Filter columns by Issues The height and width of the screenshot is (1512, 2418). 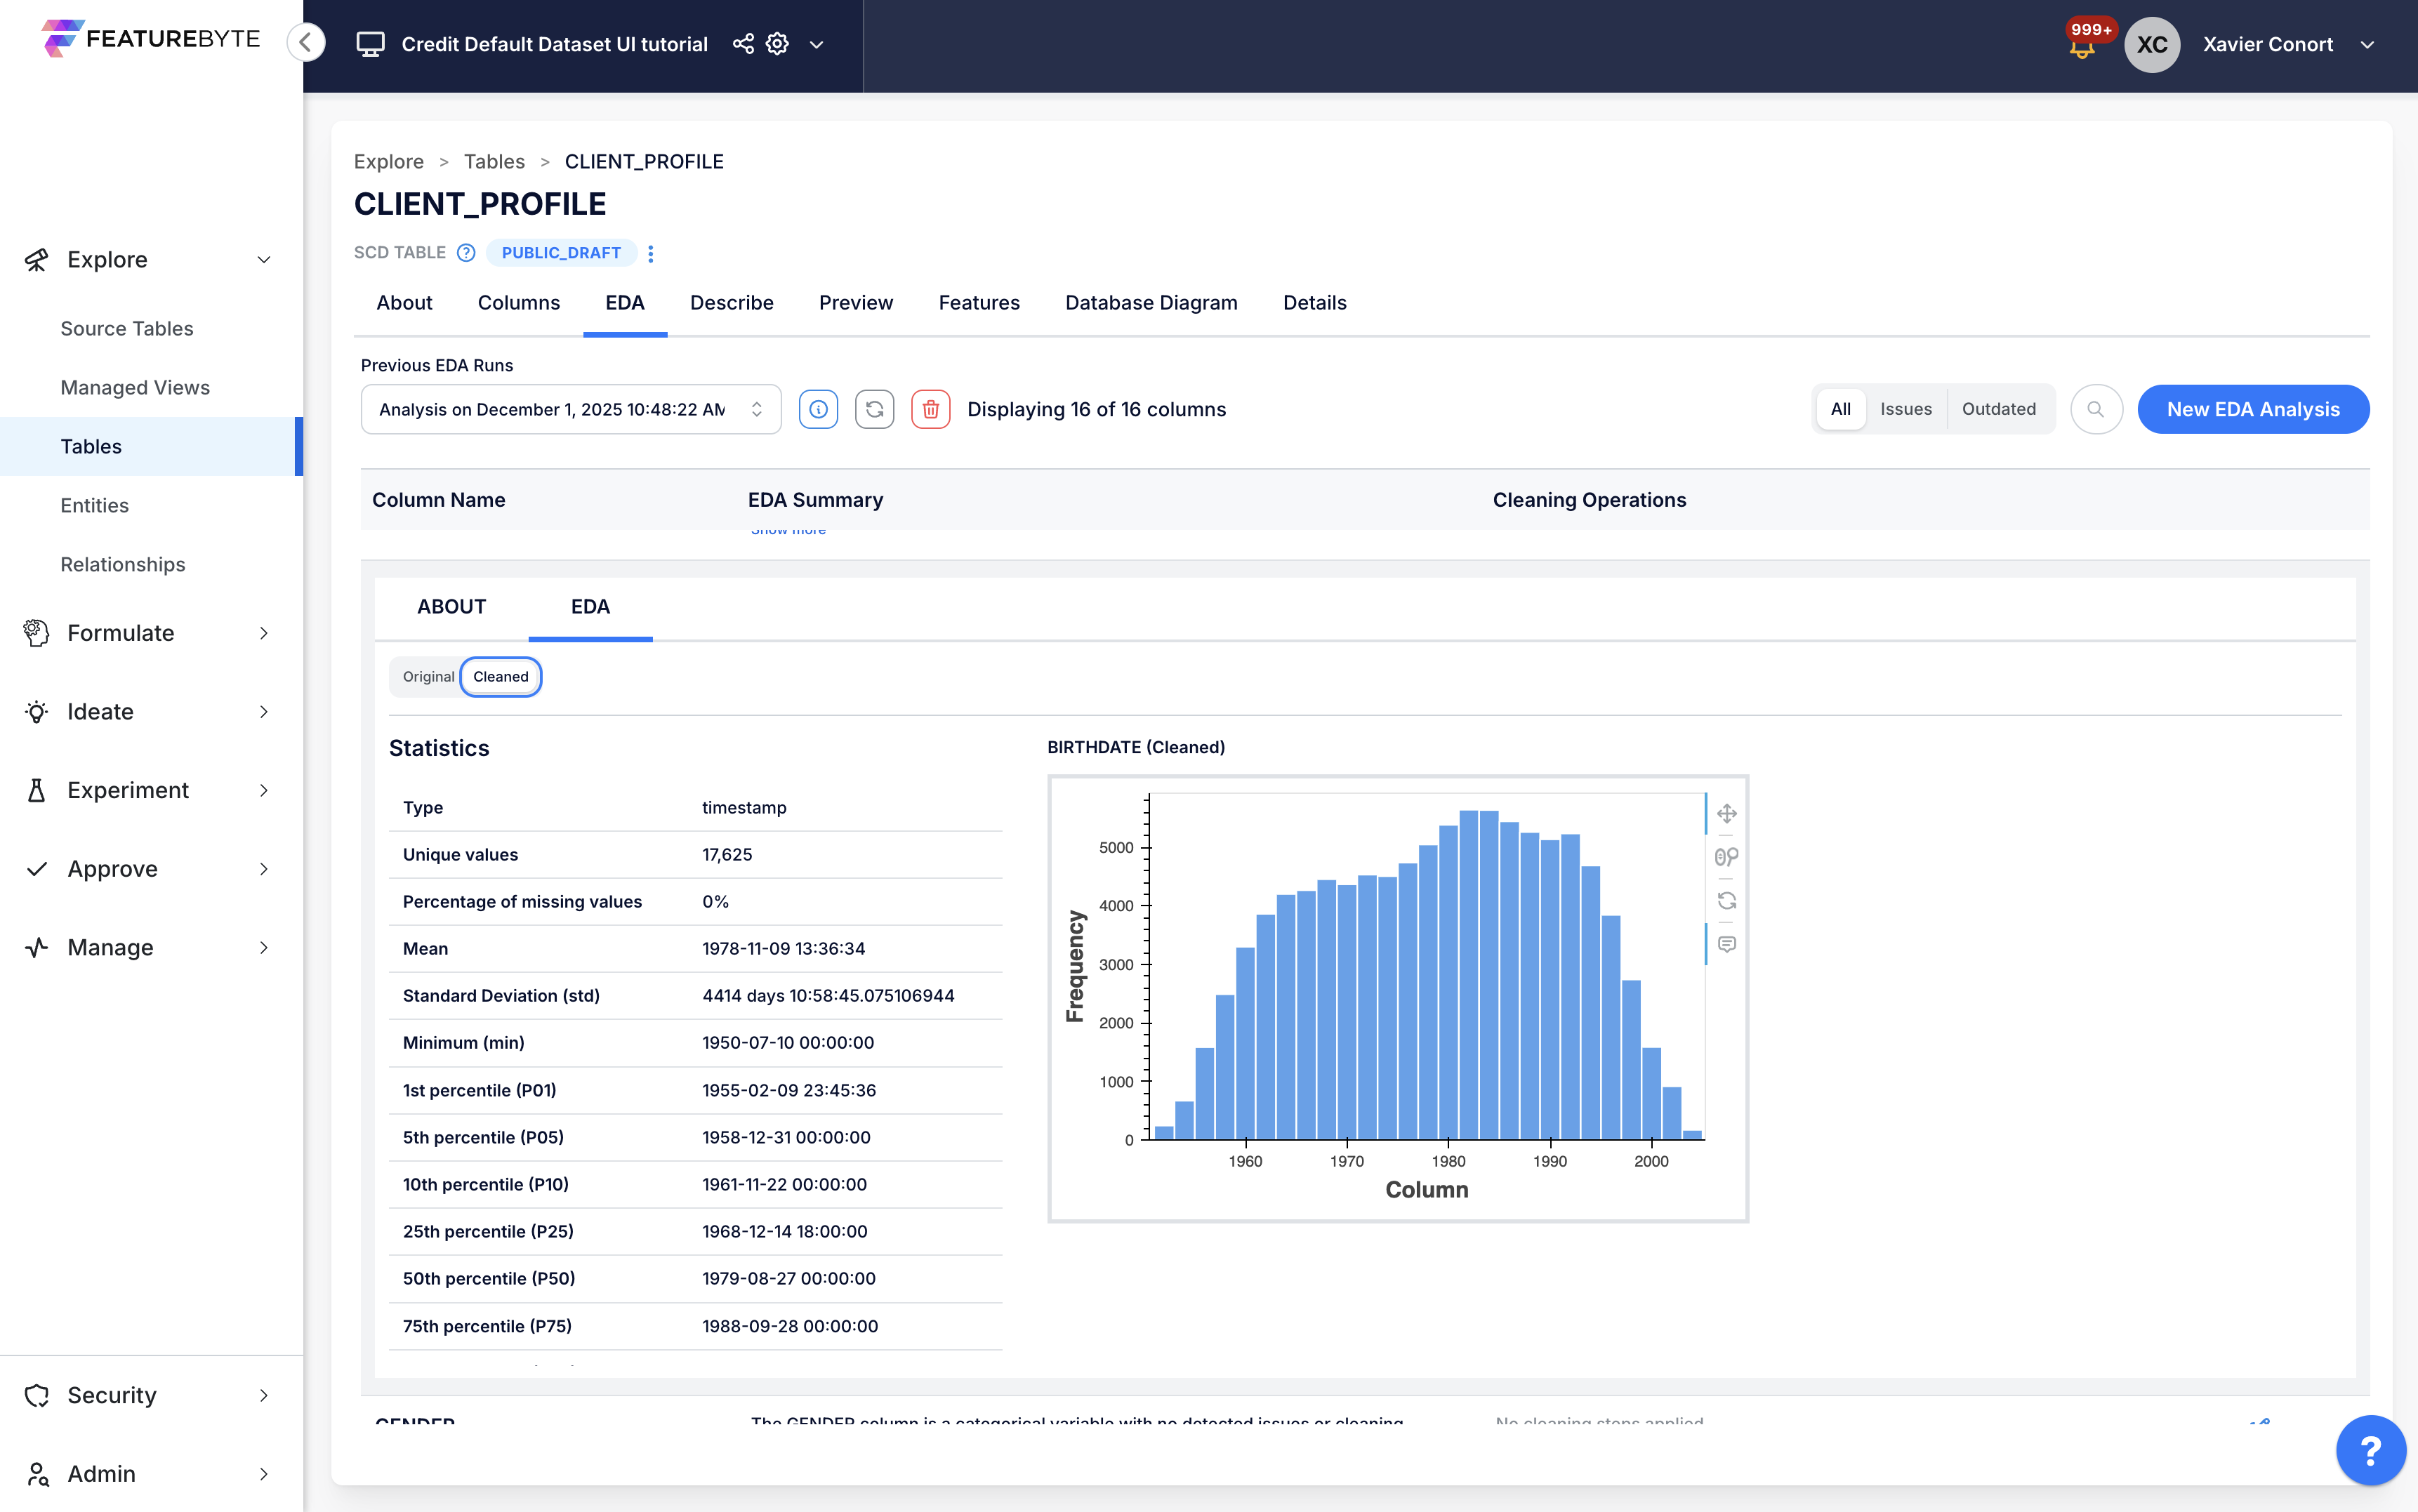click(1905, 409)
